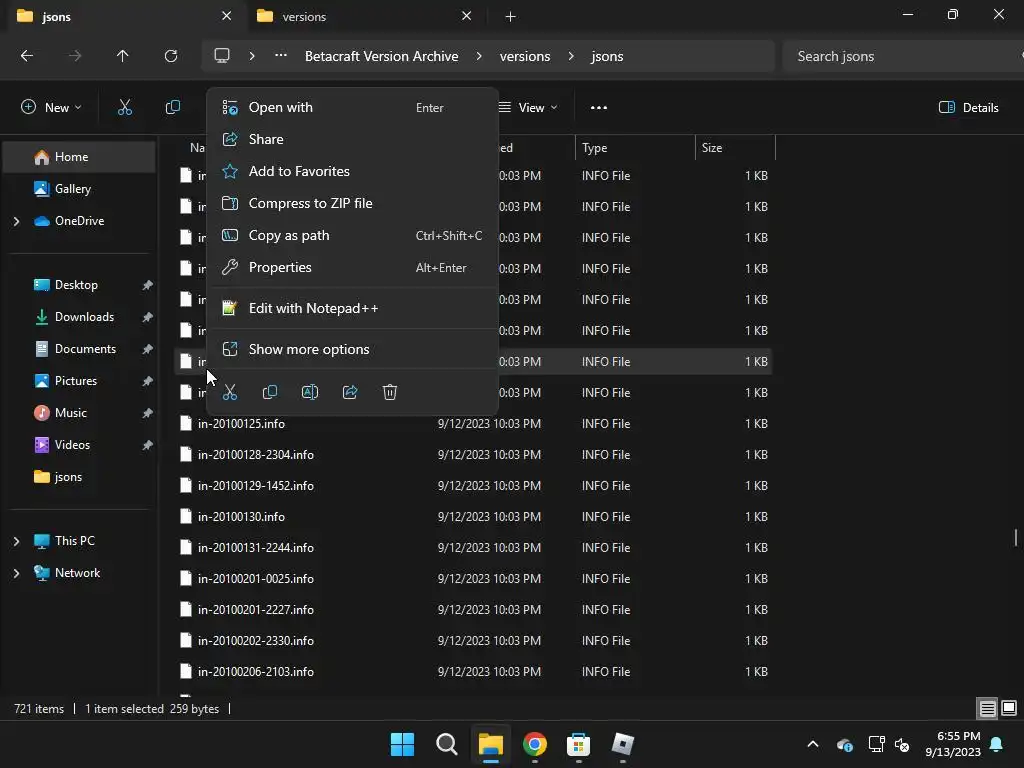
Task: Click the network display icon in the system tray
Action: click(876, 744)
